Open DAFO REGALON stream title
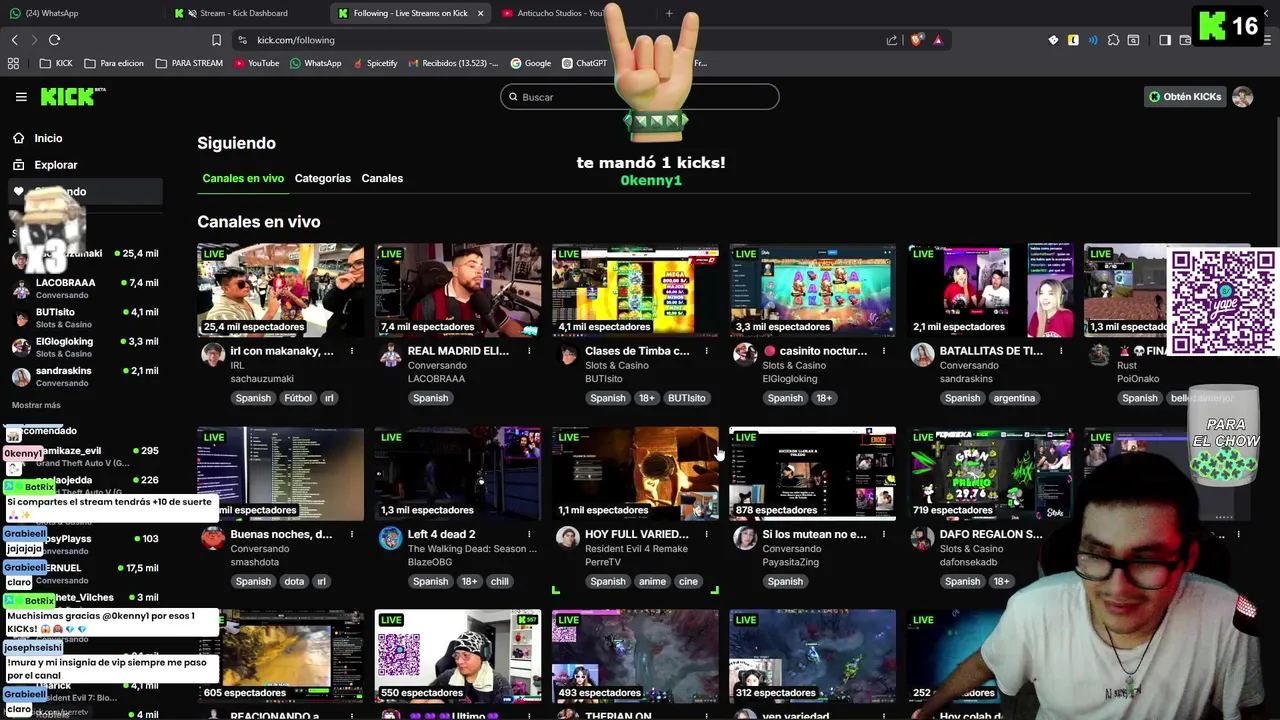The width and height of the screenshot is (1280, 720). click(x=991, y=534)
